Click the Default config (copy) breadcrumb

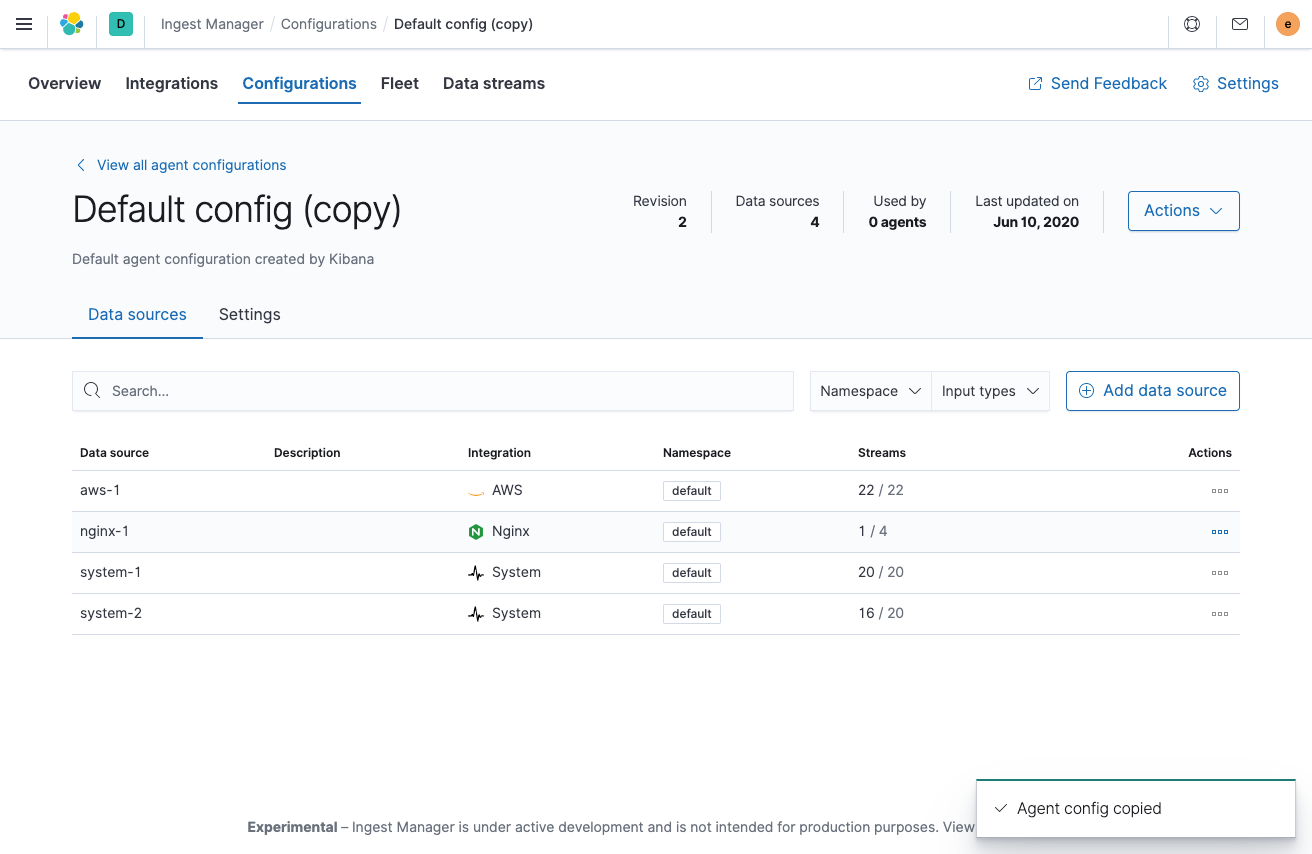463,24
